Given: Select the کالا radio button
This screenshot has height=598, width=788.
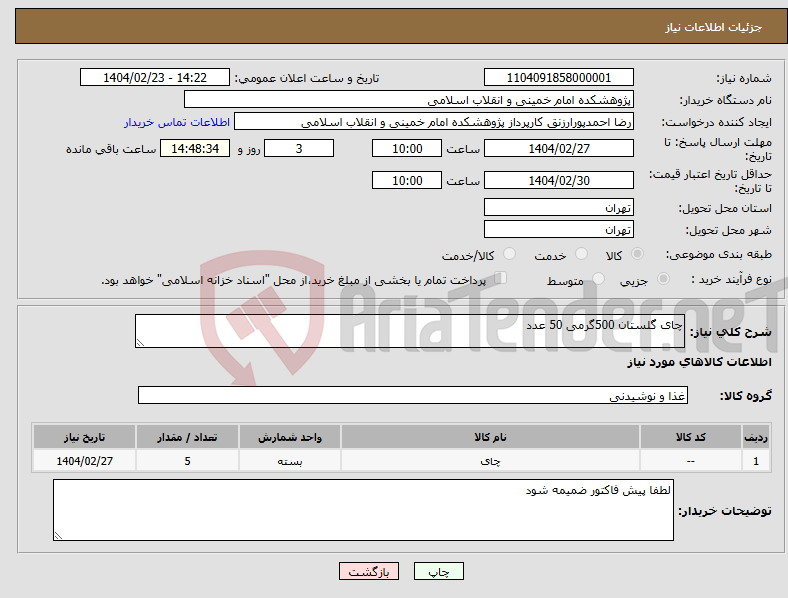Looking at the screenshot, I should [x=637, y=254].
